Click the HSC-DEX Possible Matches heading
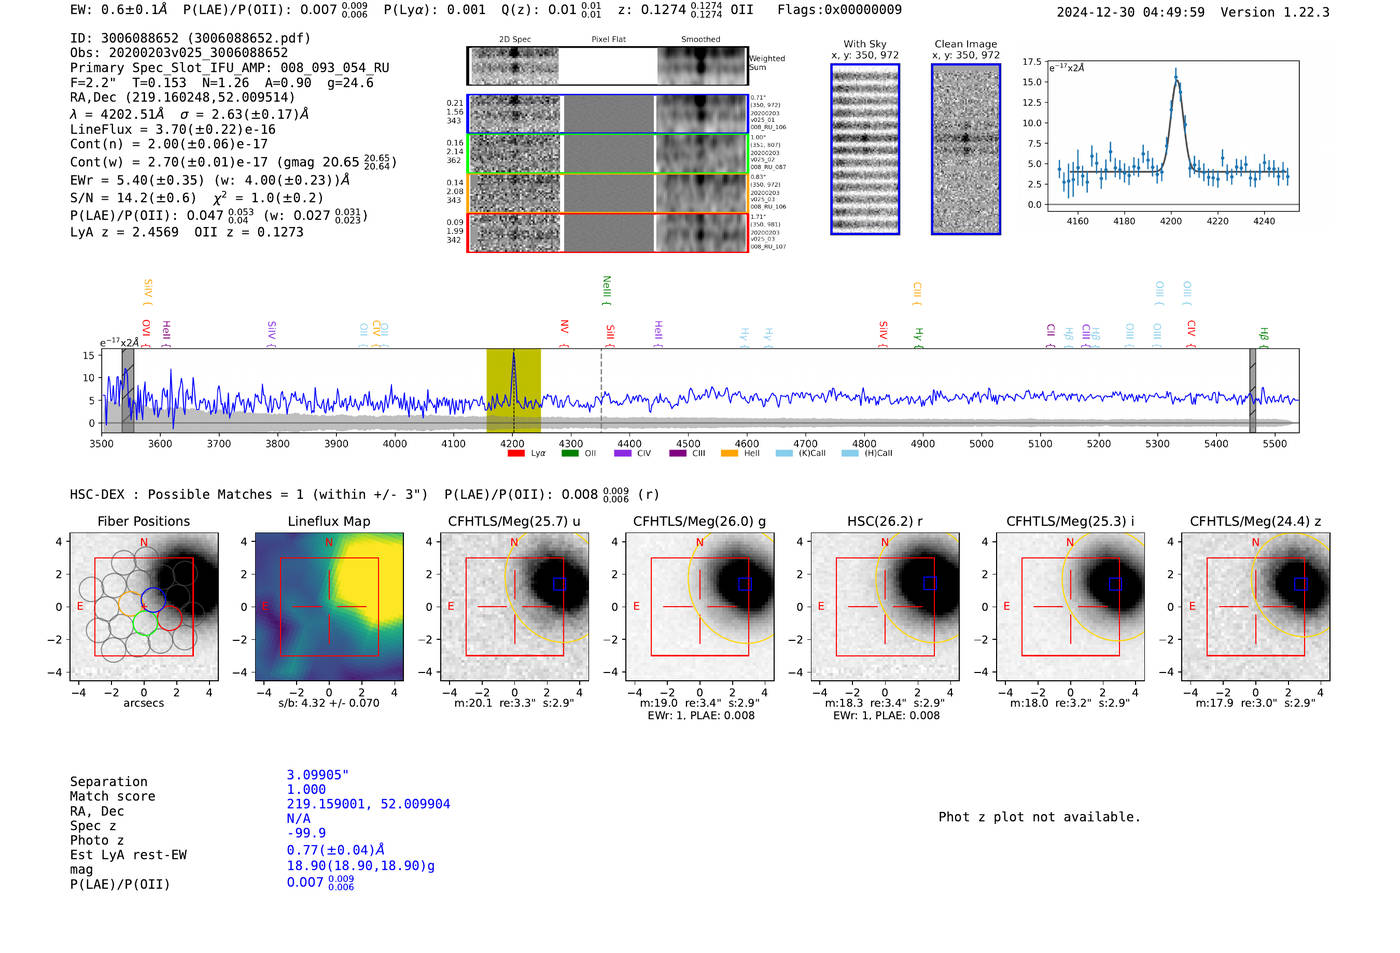Screen dimensions: 1400x953 (x=249, y=494)
